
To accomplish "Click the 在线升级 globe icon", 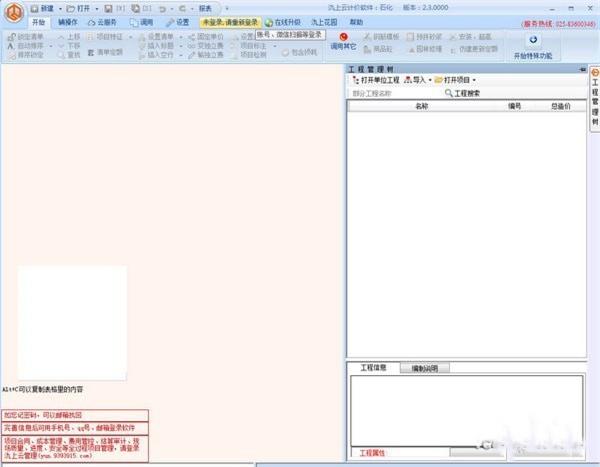I will (269, 23).
